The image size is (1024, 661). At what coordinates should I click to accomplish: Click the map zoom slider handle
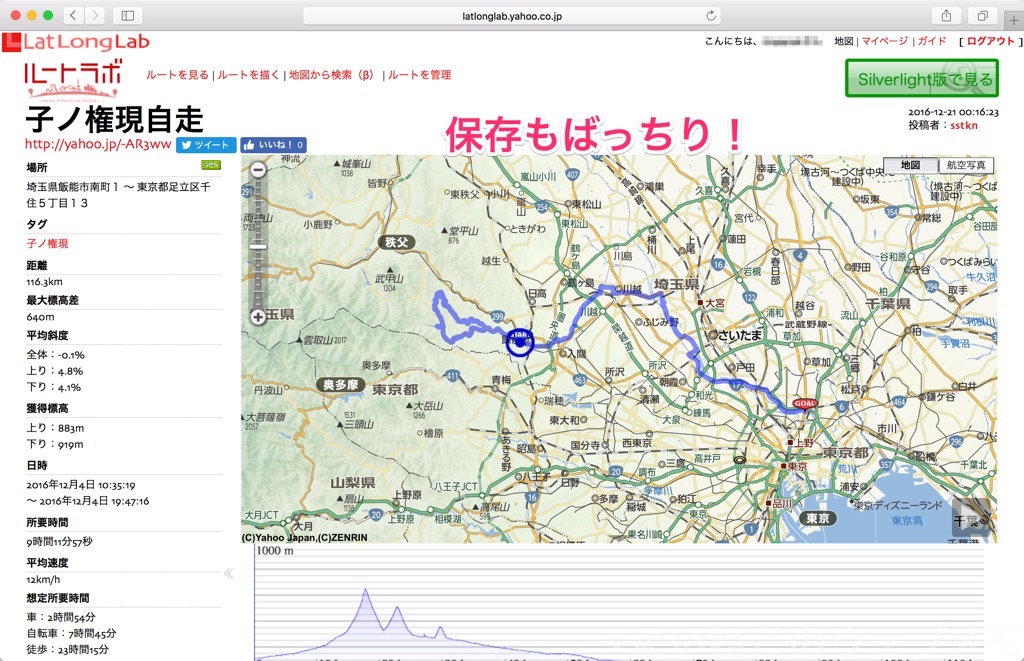click(258, 246)
